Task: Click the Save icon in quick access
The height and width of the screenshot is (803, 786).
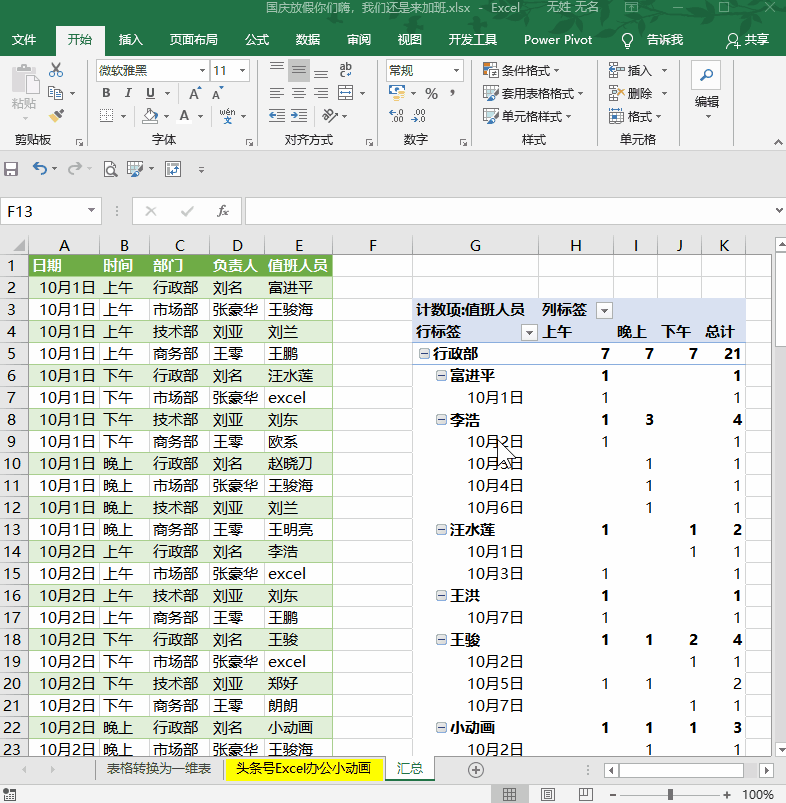Action: [11, 169]
